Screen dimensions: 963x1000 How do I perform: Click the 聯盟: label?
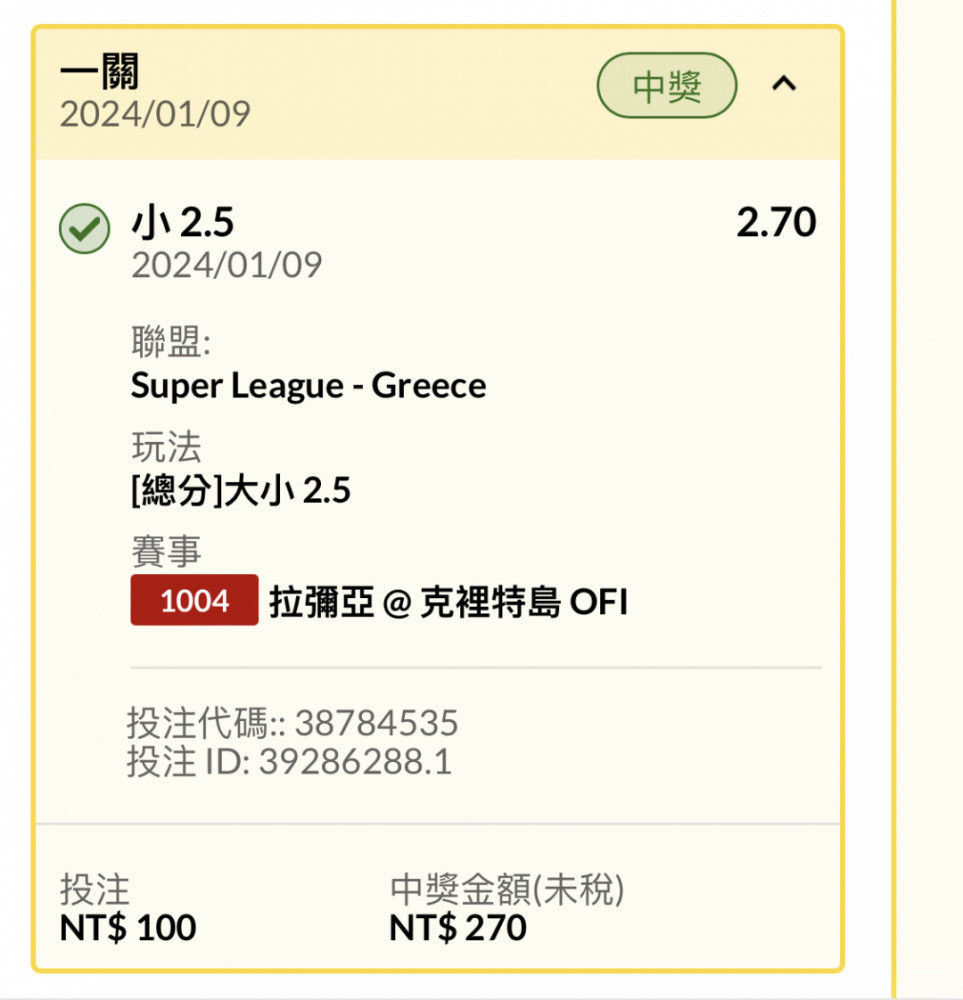pyautogui.click(x=171, y=341)
